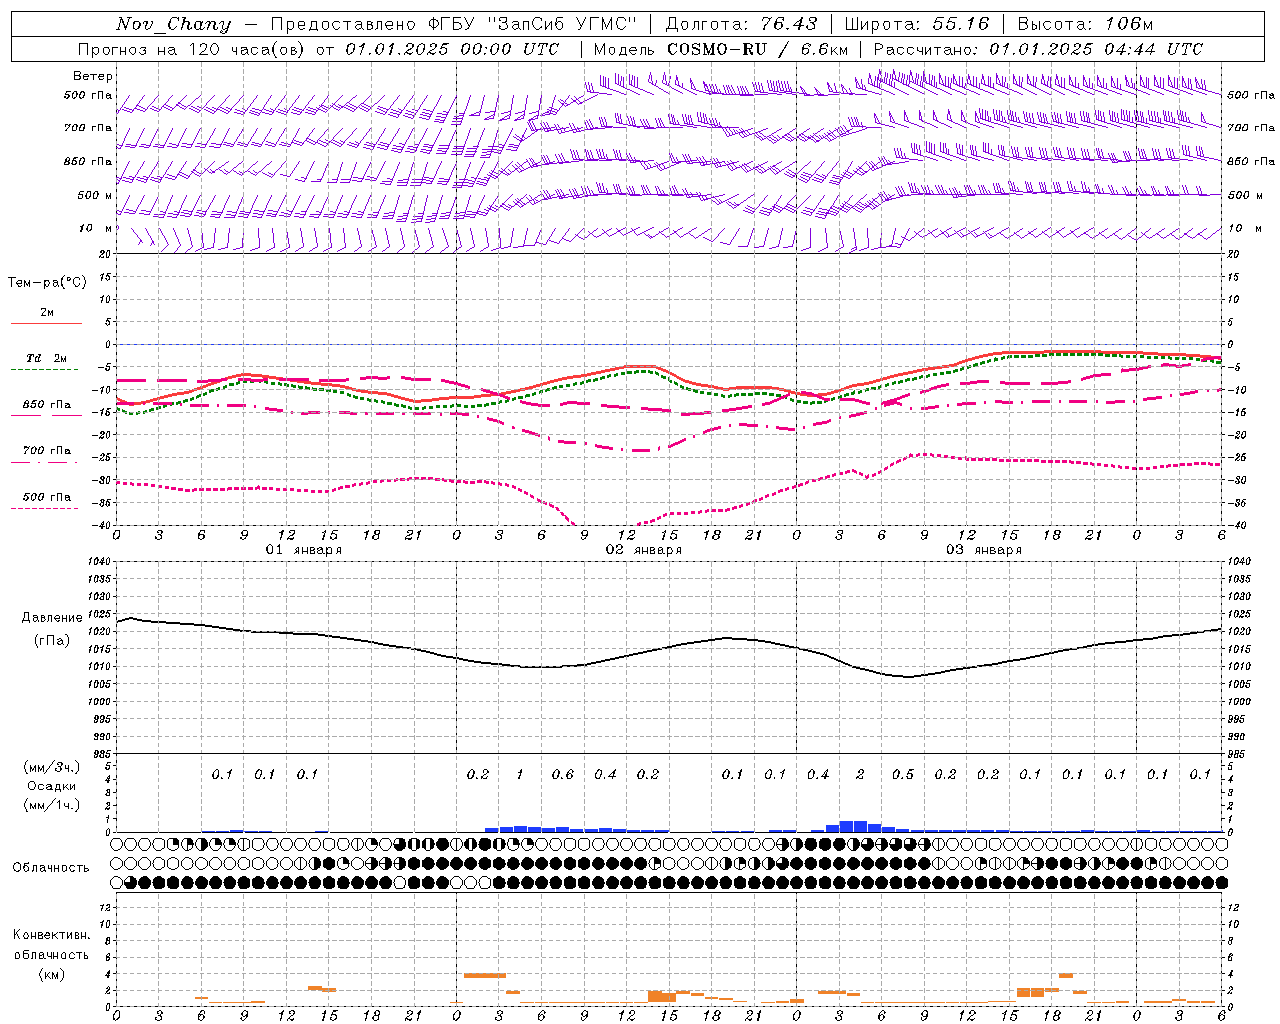Click the precipitation value '2'

click(860, 774)
